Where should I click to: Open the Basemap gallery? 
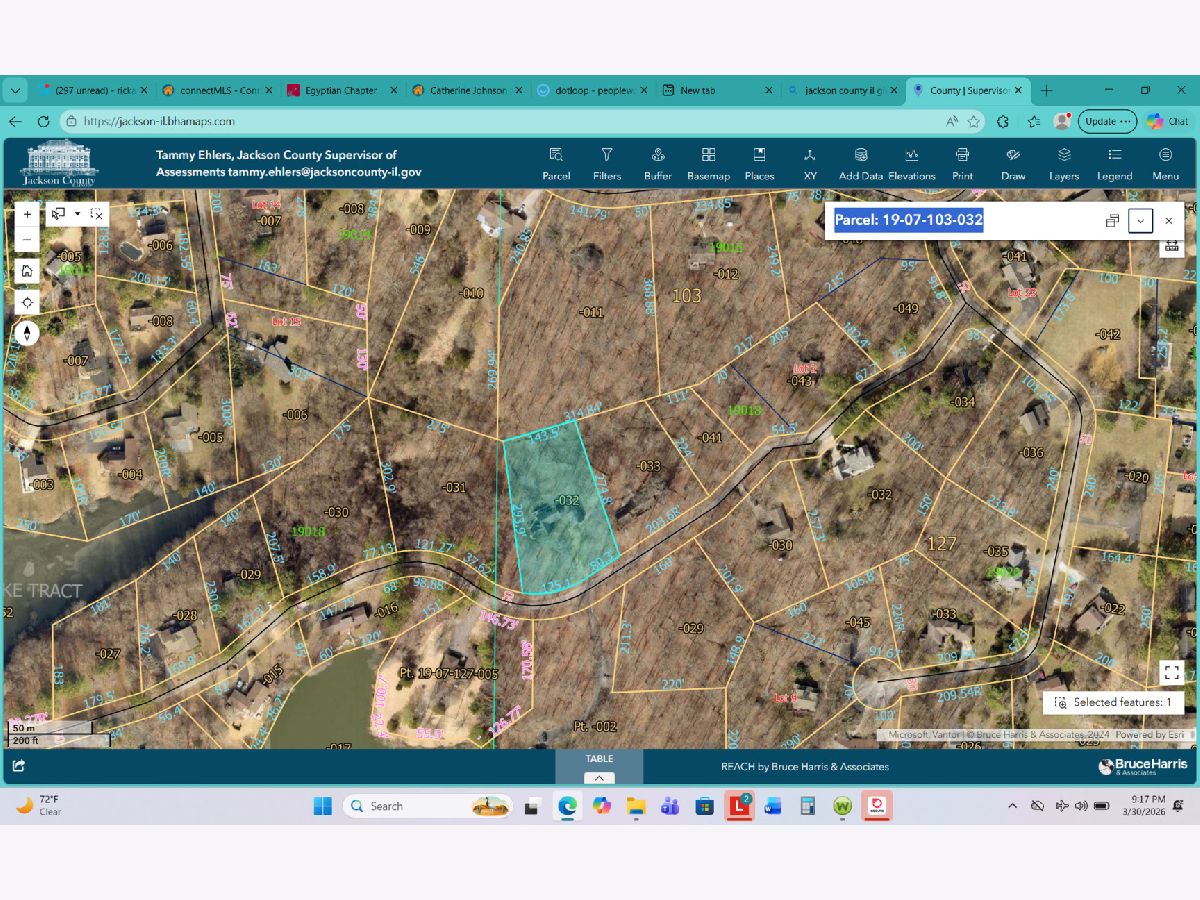[708, 163]
